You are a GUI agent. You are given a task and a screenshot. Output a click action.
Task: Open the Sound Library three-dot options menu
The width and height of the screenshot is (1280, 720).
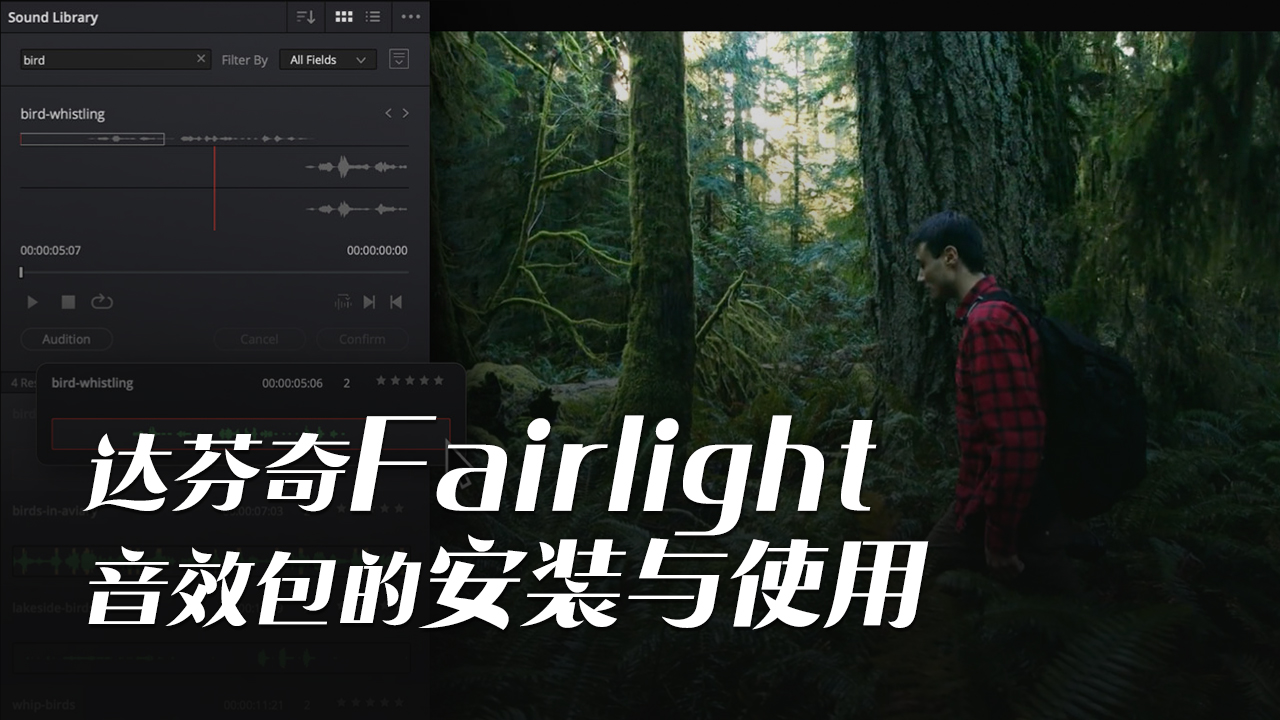pos(411,17)
